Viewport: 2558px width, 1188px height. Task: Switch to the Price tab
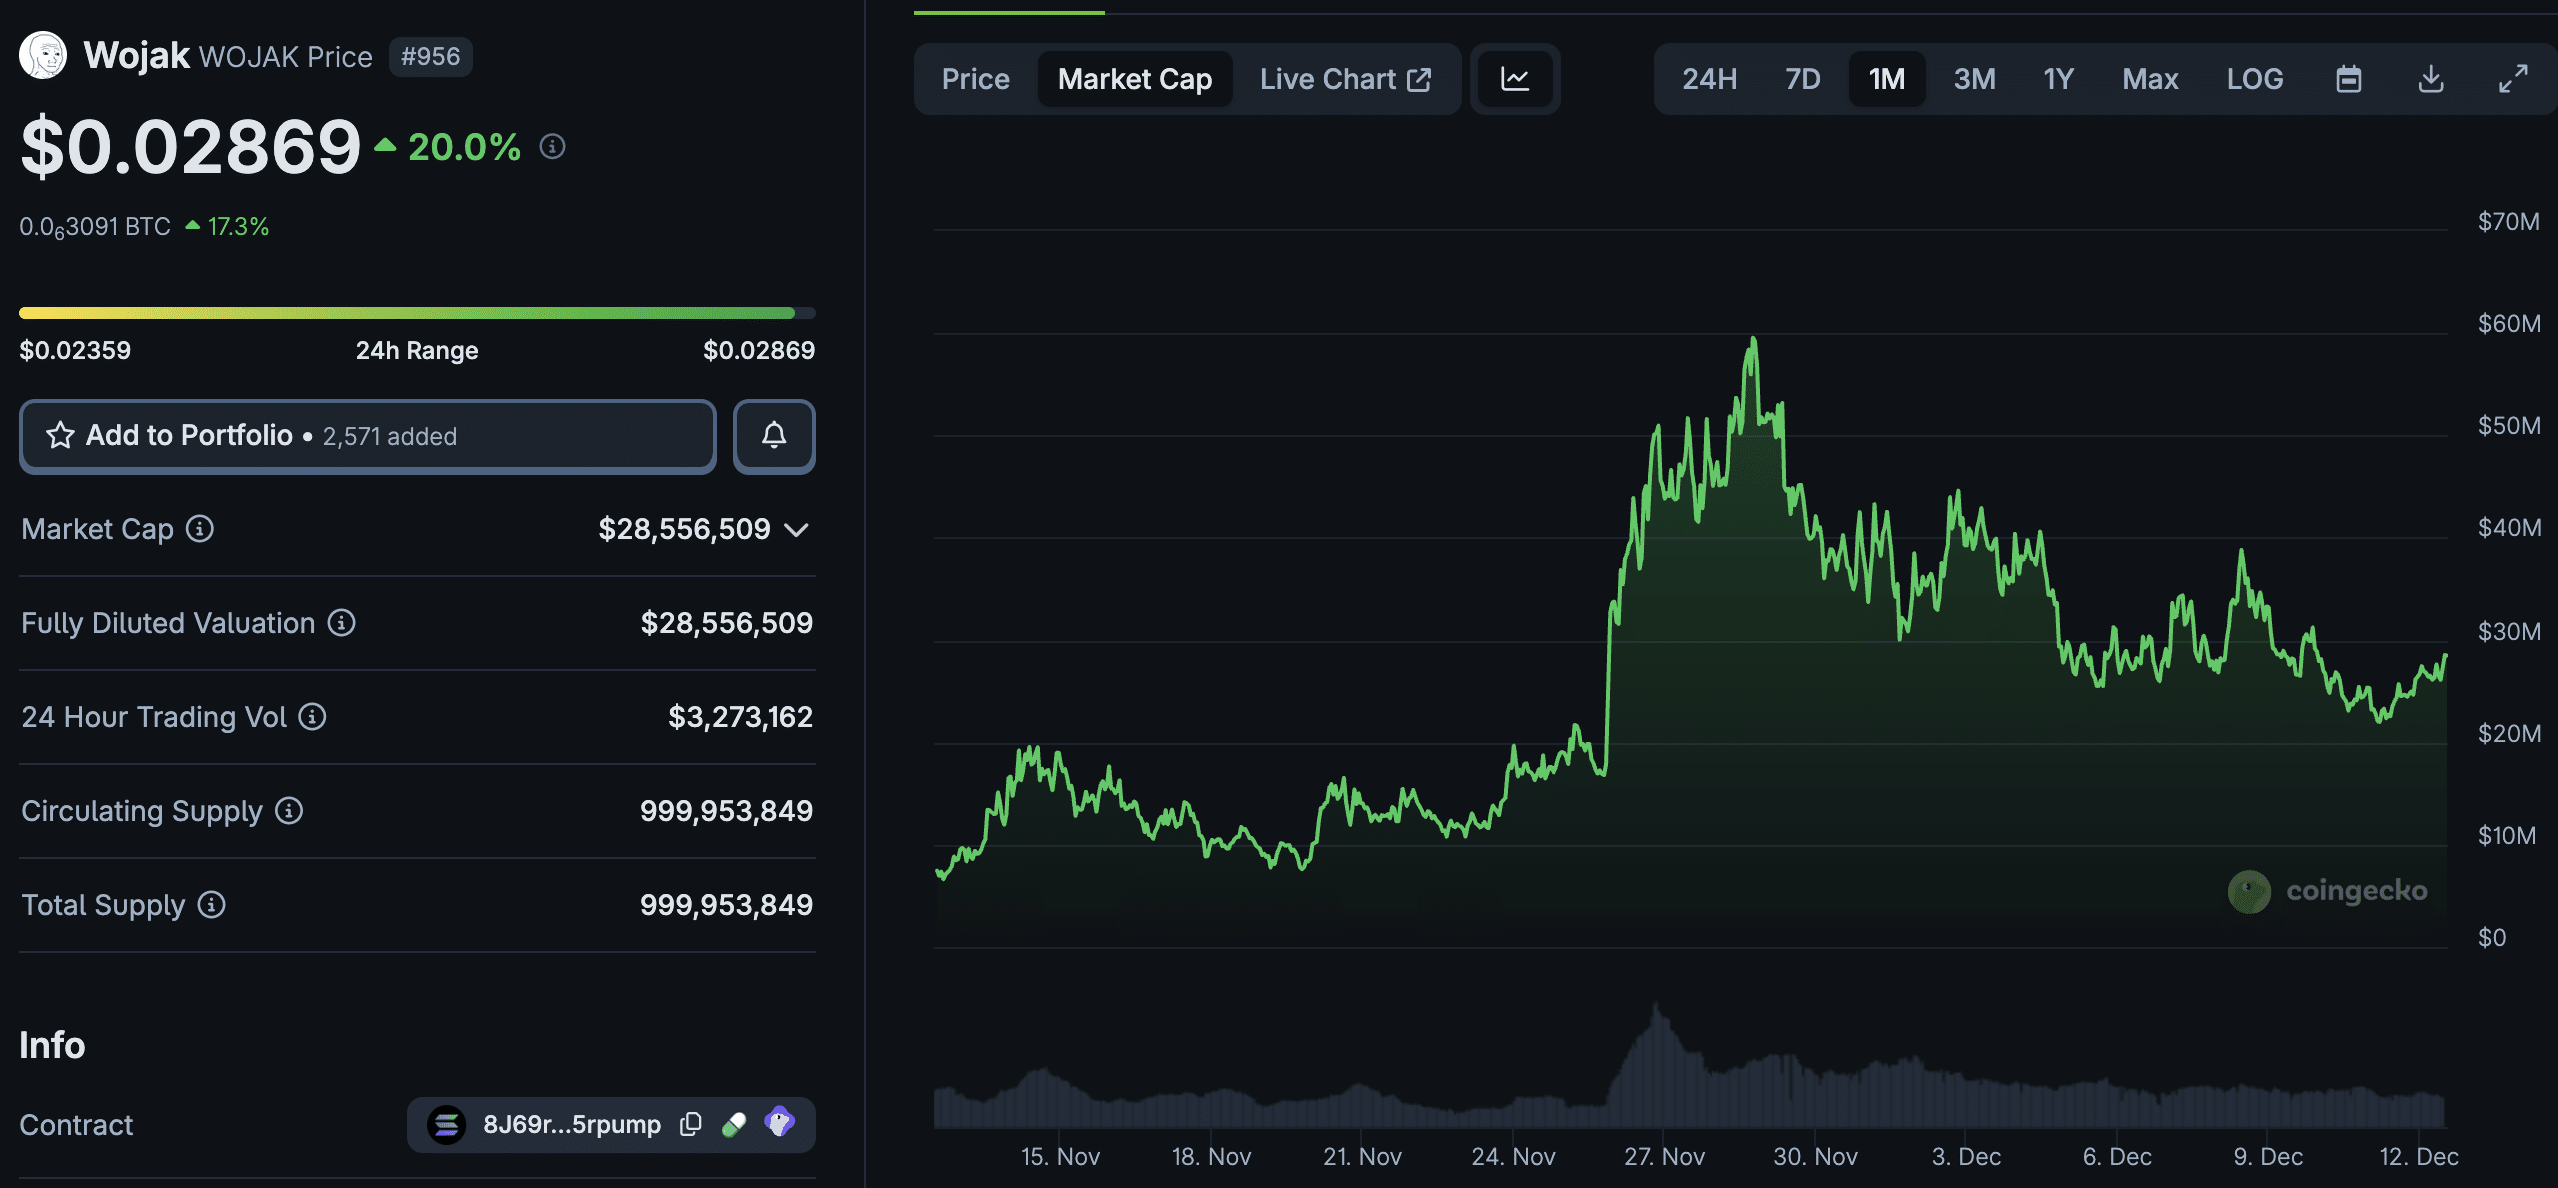point(975,78)
